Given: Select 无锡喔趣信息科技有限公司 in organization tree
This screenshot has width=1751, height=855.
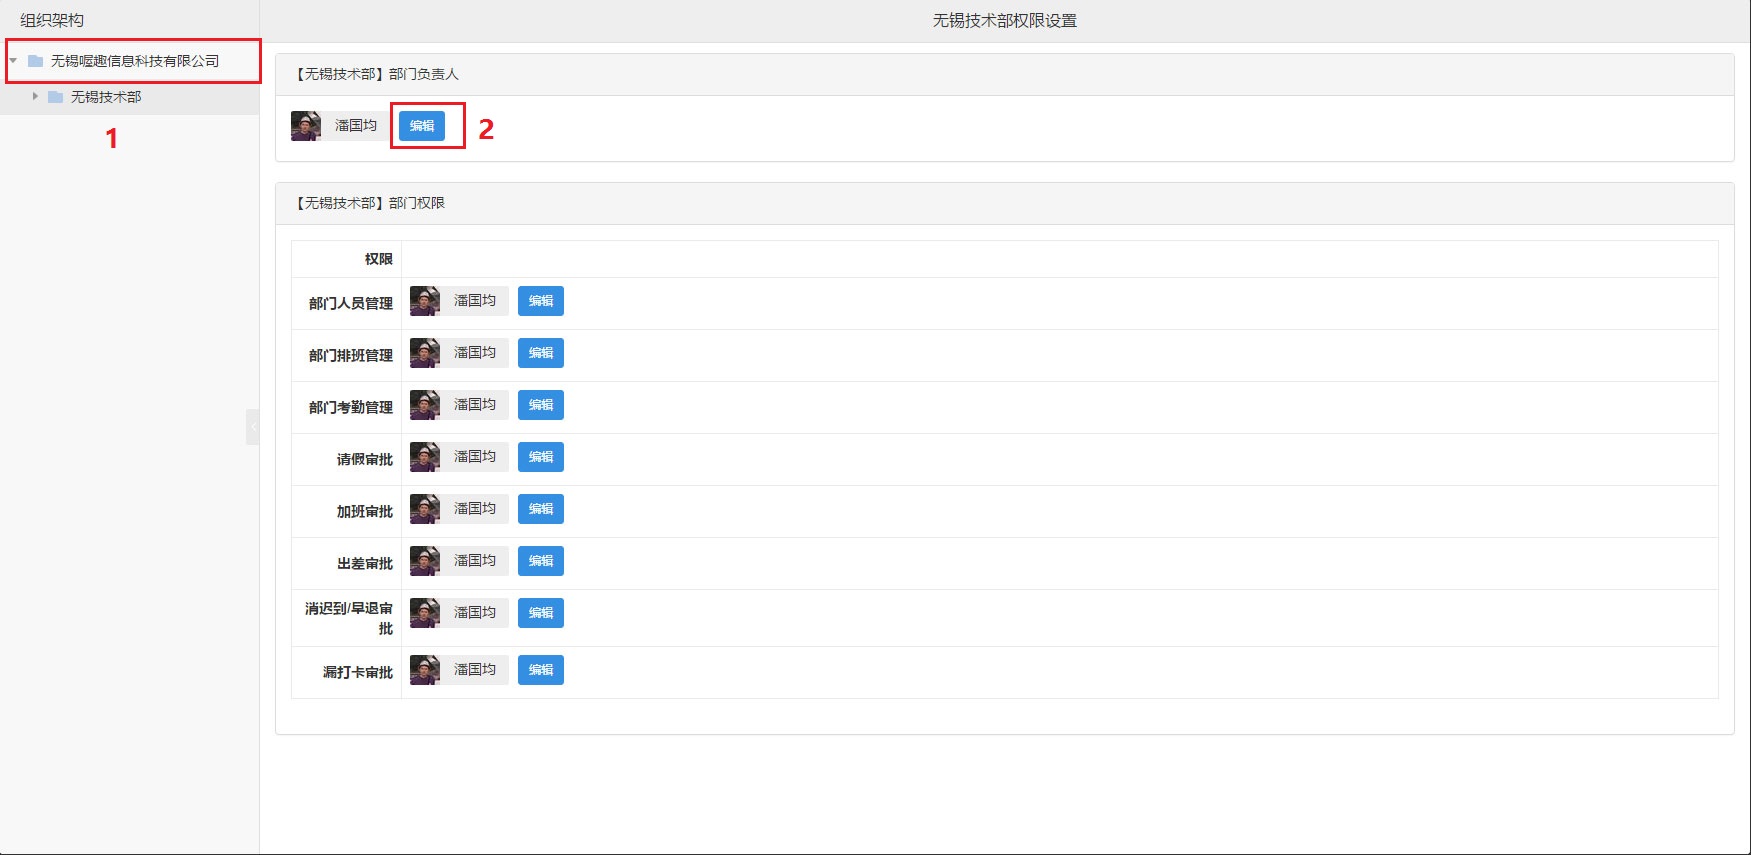Looking at the screenshot, I should point(134,61).
